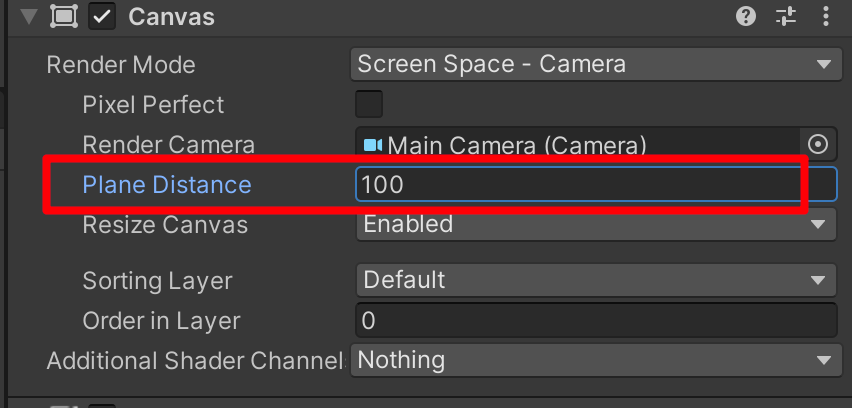The width and height of the screenshot is (852, 408).
Task: Click the Order in Layer label
Action: (161, 321)
